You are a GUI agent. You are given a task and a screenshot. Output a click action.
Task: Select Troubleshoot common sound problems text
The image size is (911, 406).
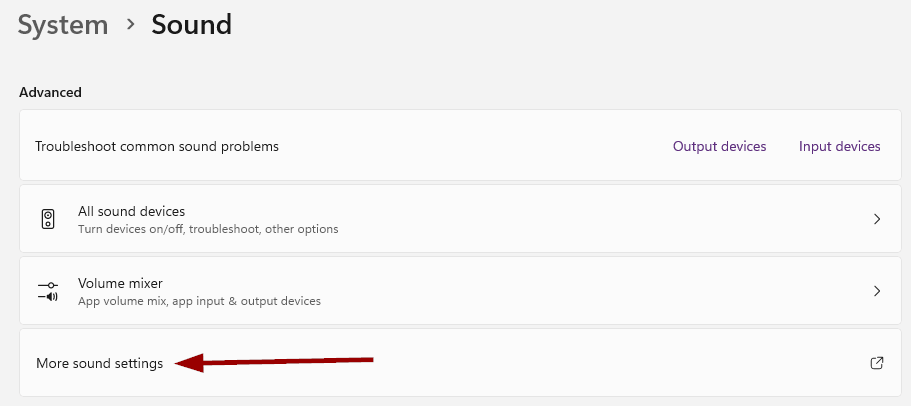[x=157, y=146]
